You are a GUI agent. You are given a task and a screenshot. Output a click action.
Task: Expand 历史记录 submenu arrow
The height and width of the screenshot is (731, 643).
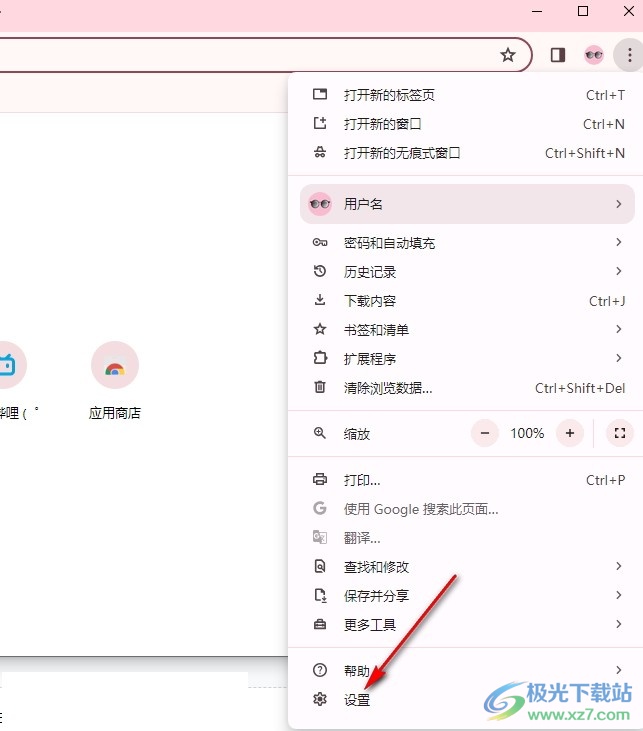pyautogui.click(x=619, y=271)
